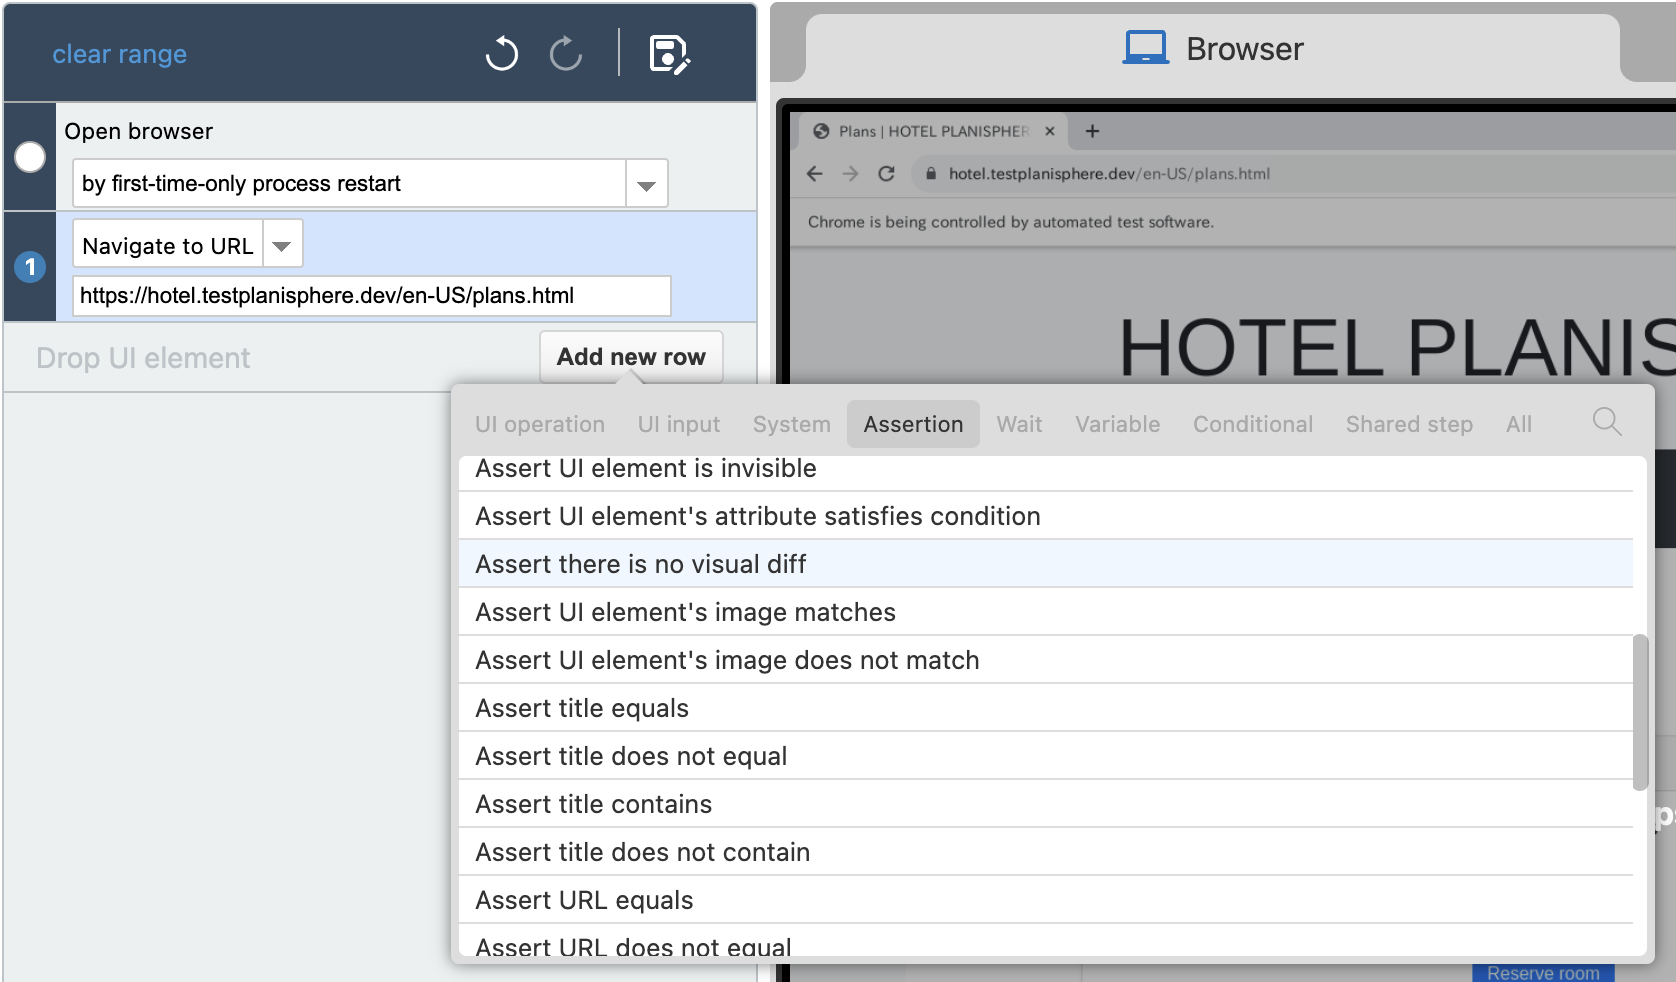Select the step 1 number marker
1676x982 pixels.
click(30, 267)
